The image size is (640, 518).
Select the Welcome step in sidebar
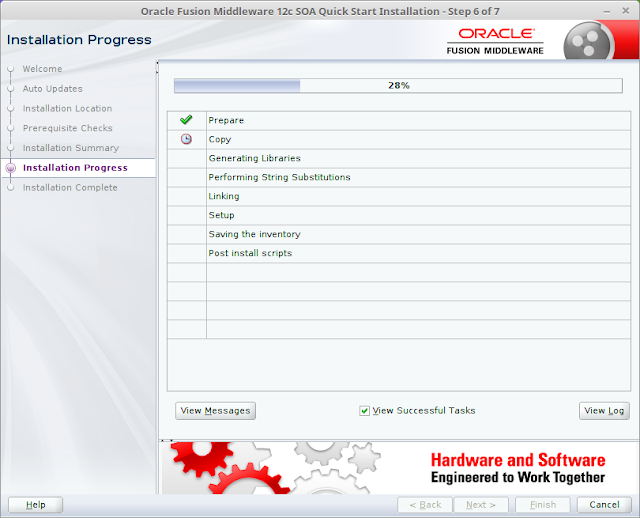point(42,69)
